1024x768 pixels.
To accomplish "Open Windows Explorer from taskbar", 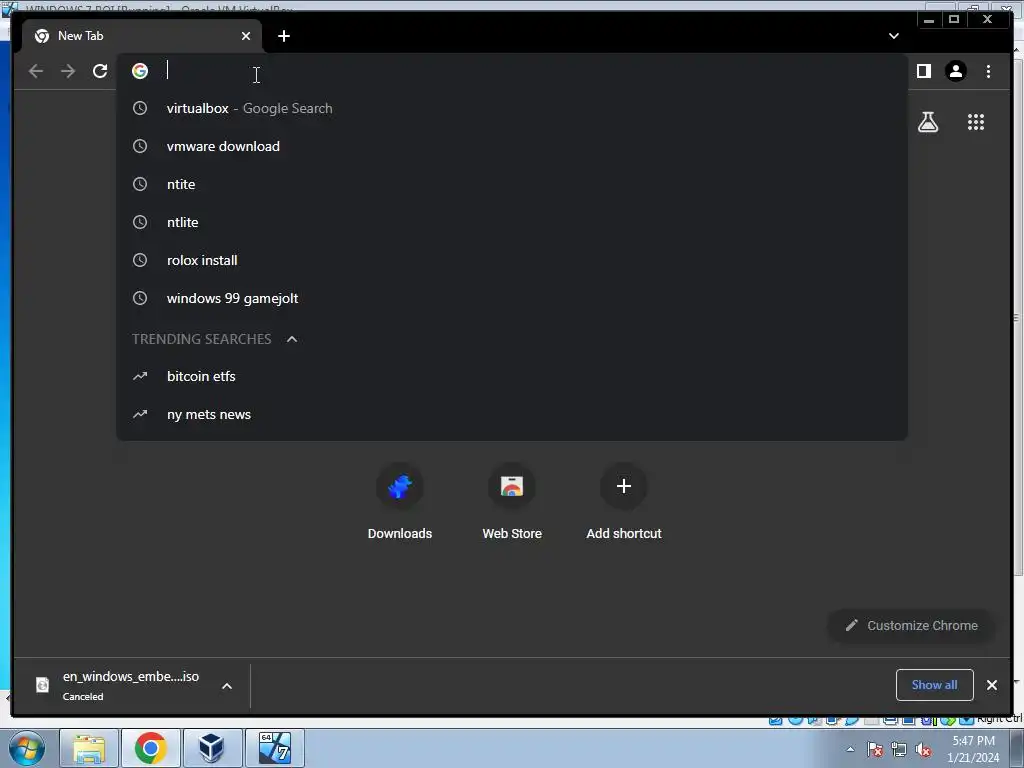I will 89,748.
